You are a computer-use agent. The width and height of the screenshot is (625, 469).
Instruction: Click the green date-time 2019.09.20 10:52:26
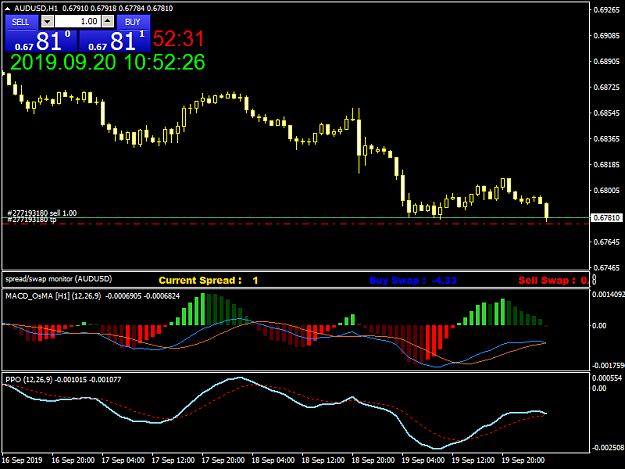pos(108,63)
